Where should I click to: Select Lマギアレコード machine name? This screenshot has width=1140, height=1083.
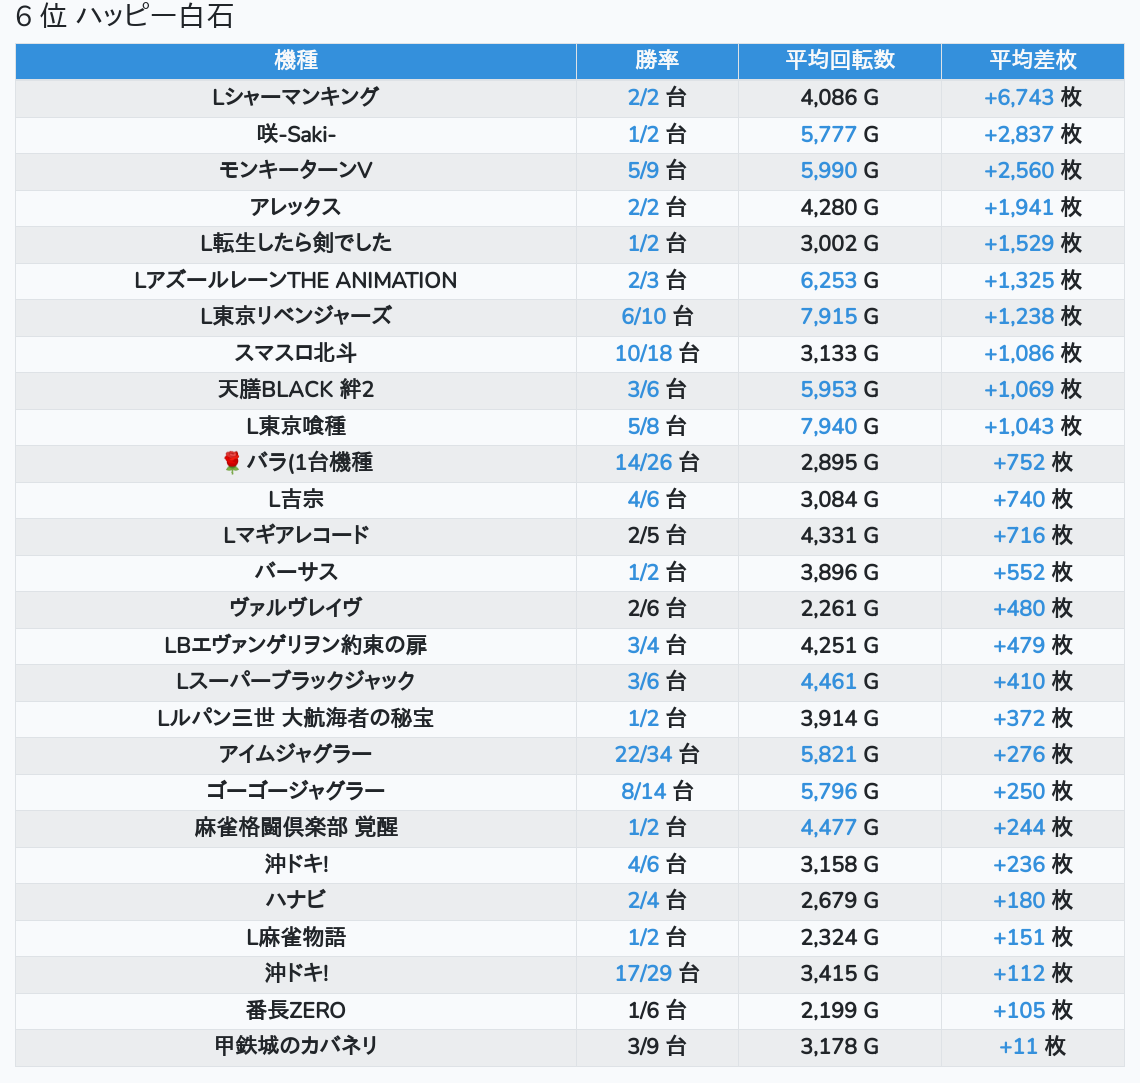pos(296,536)
